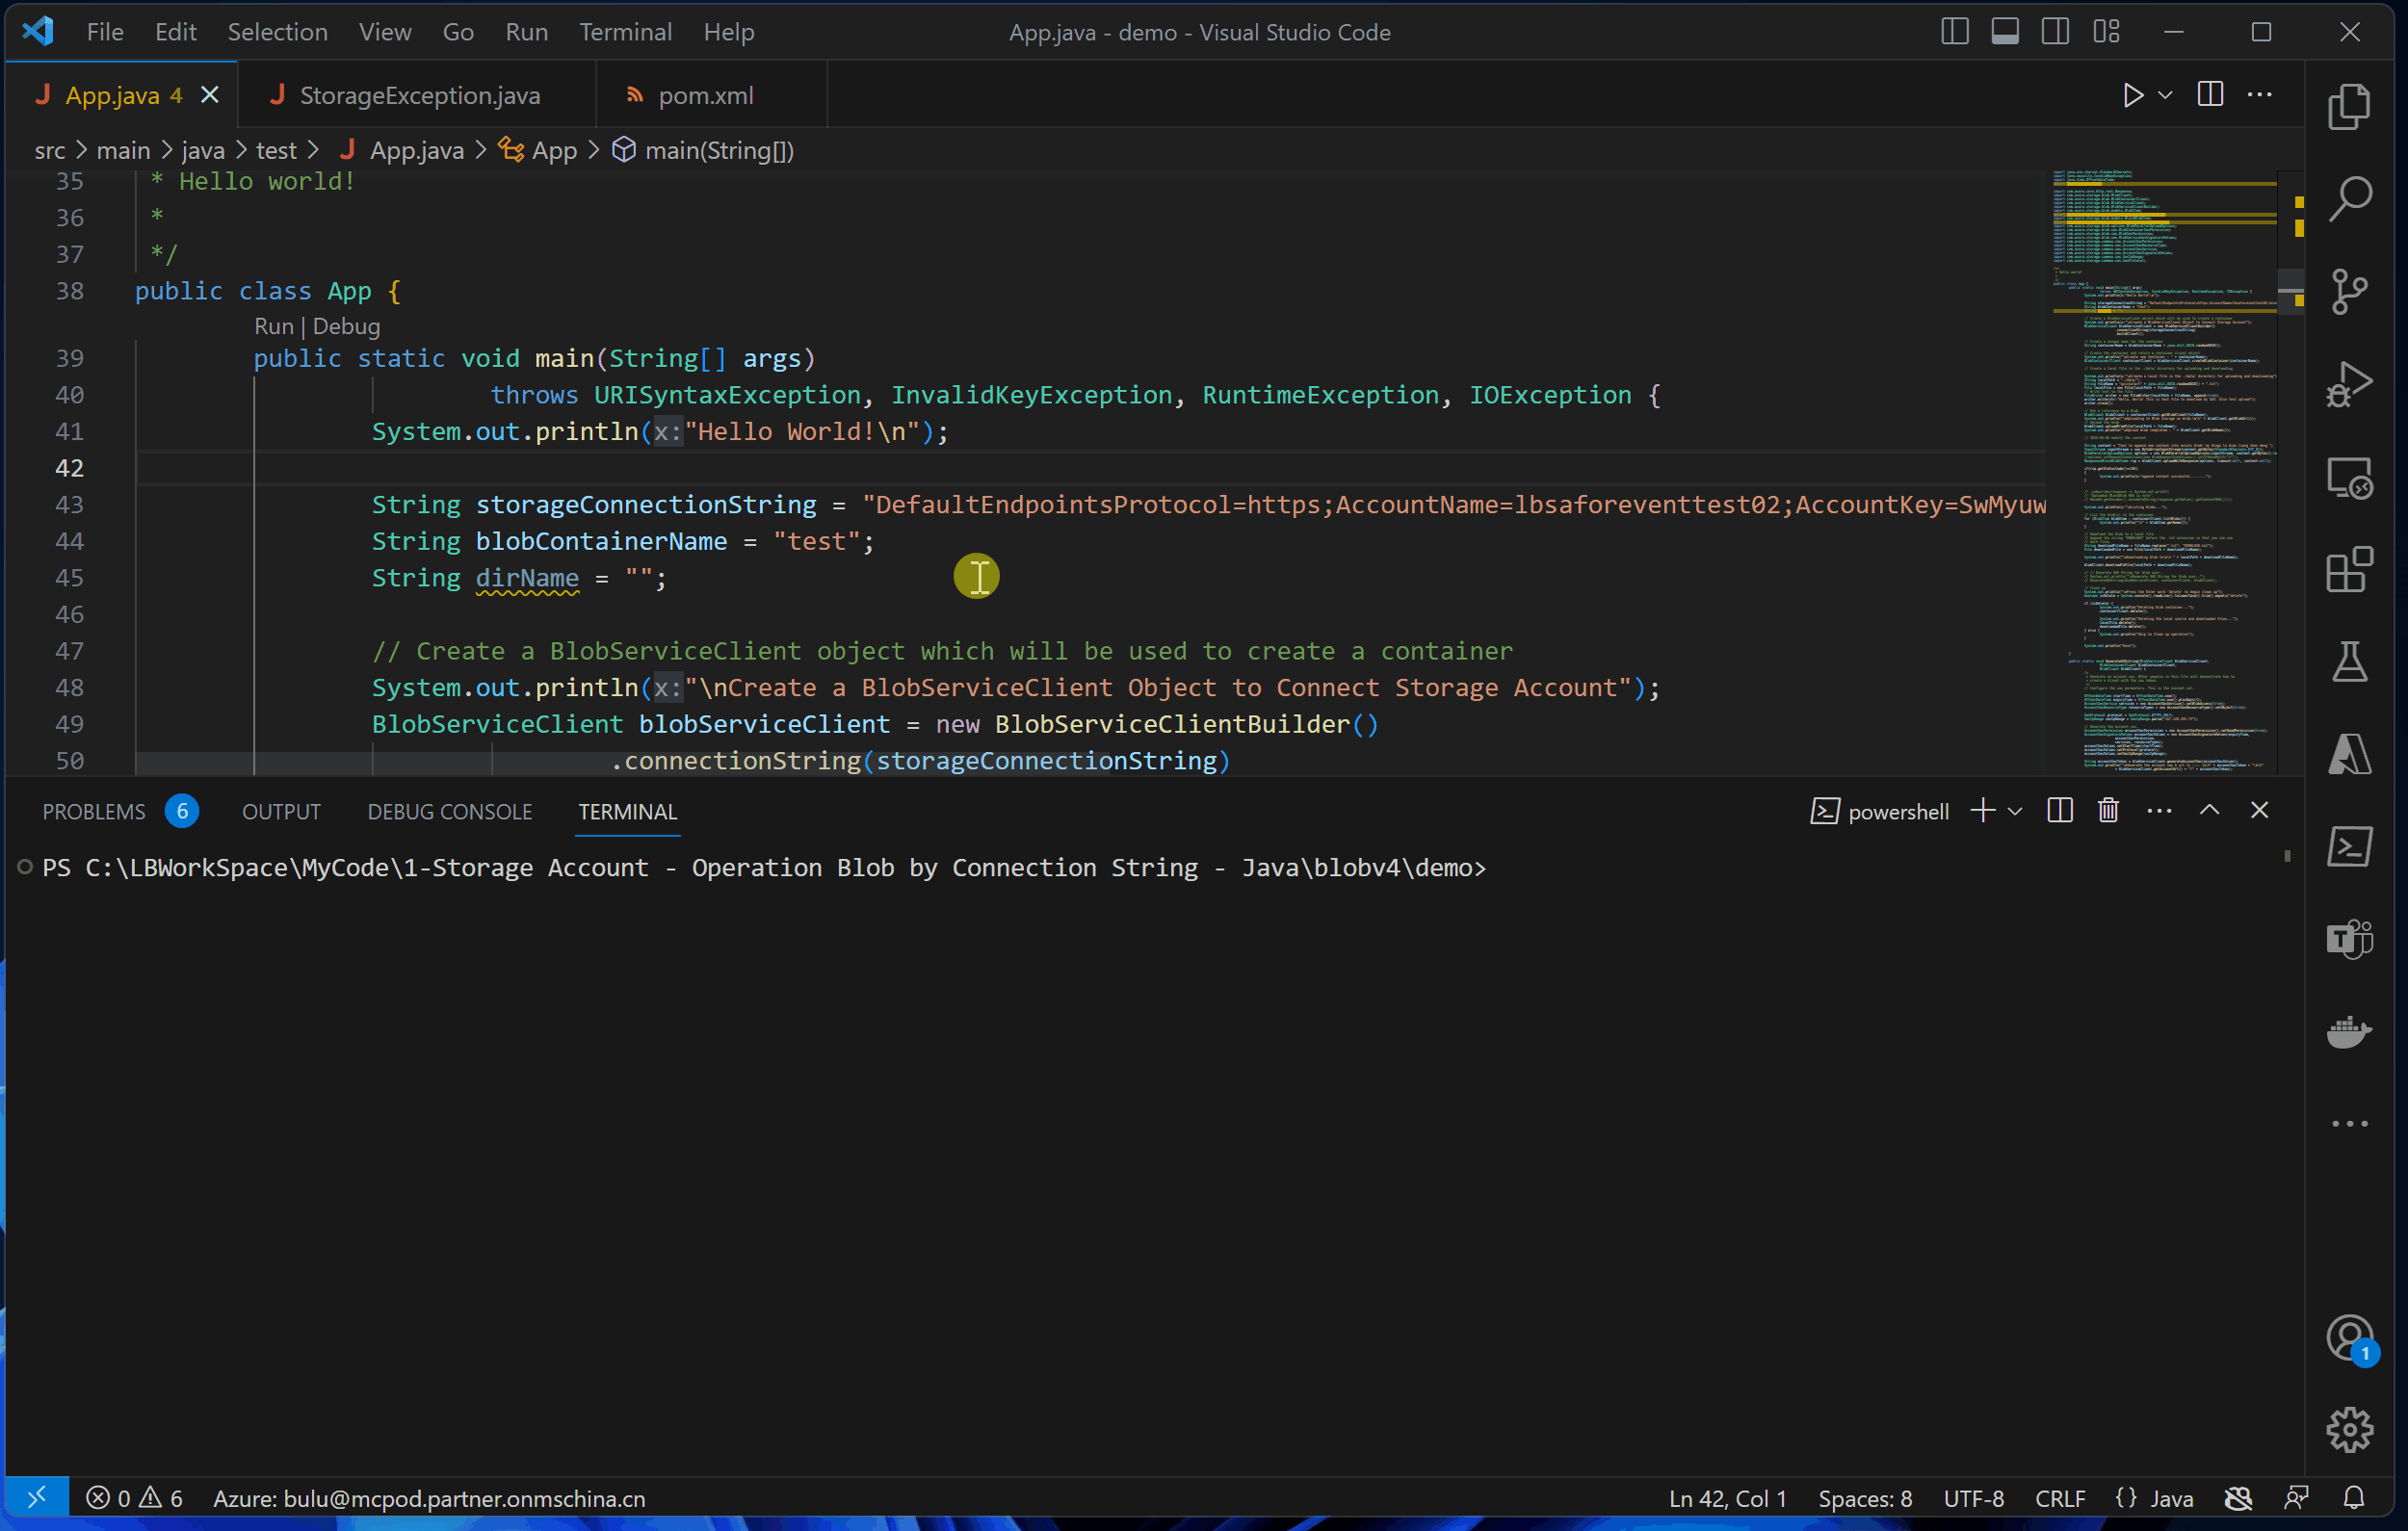Open the Terminal menu
2408x1531 pixels.
pyautogui.click(x=625, y=32)
